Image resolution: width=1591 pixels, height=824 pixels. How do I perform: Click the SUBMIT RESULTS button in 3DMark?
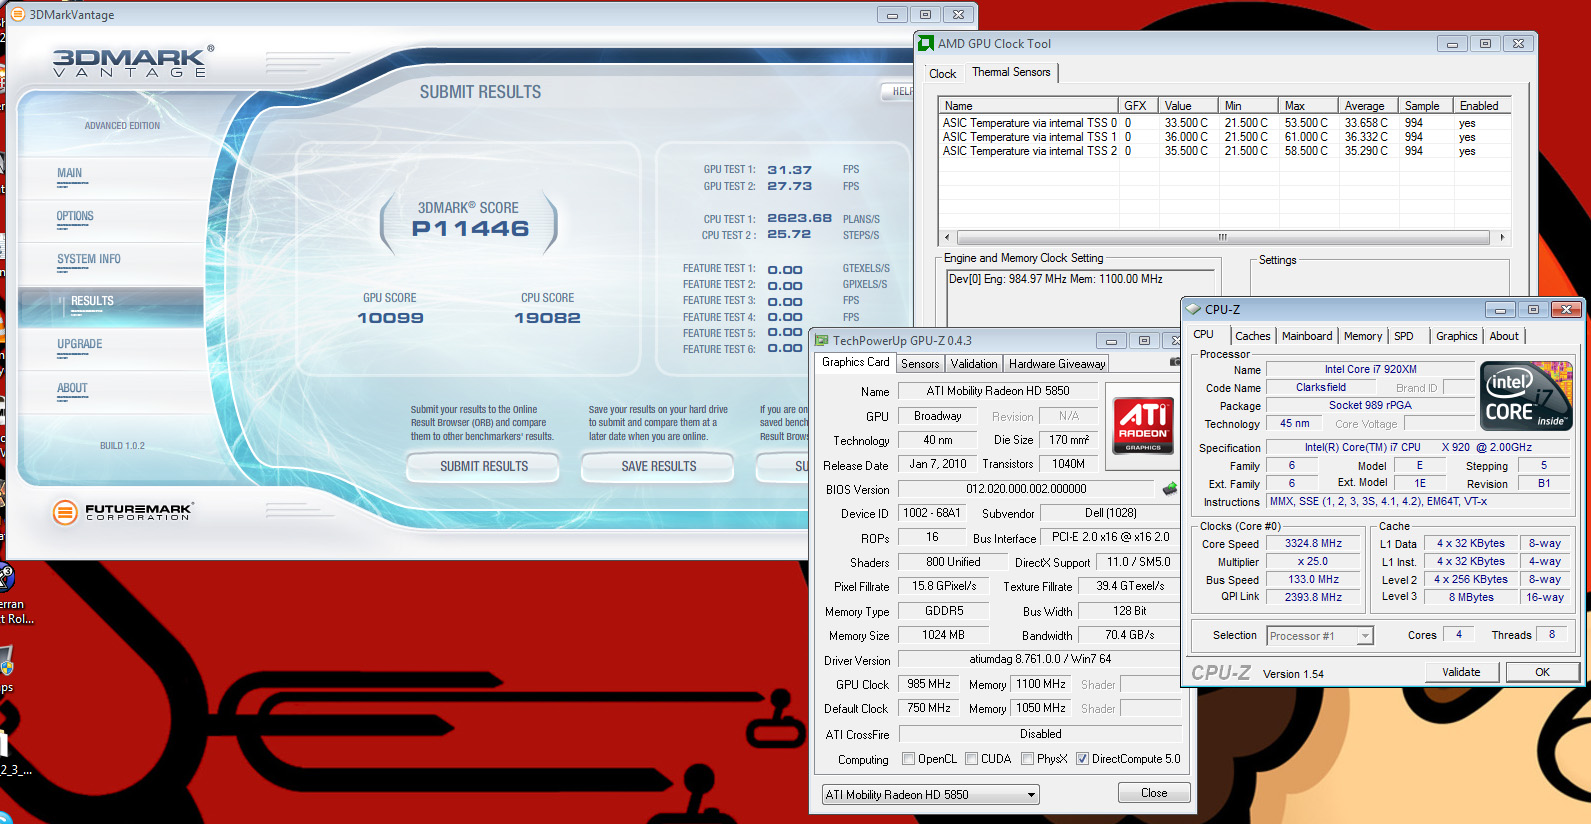pyautogui.click(x=484, y=467)
